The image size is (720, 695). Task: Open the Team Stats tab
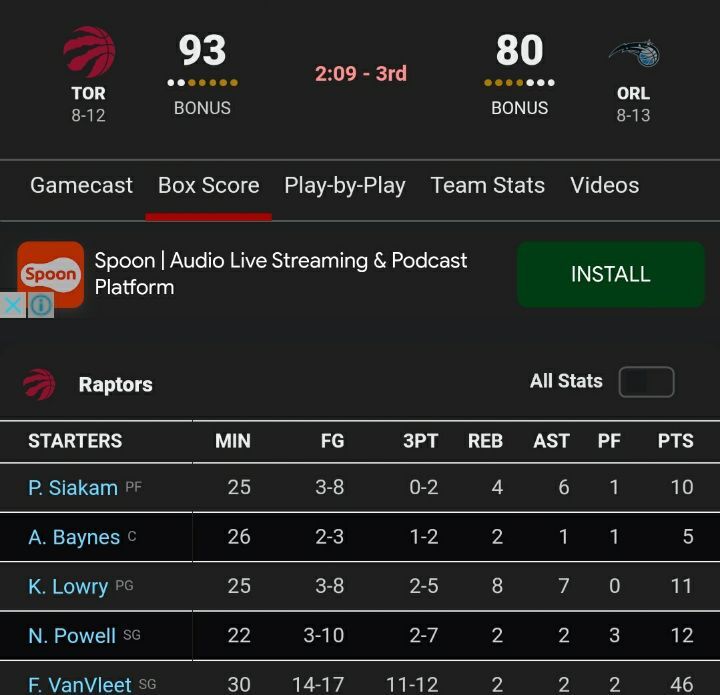[487, 186]
